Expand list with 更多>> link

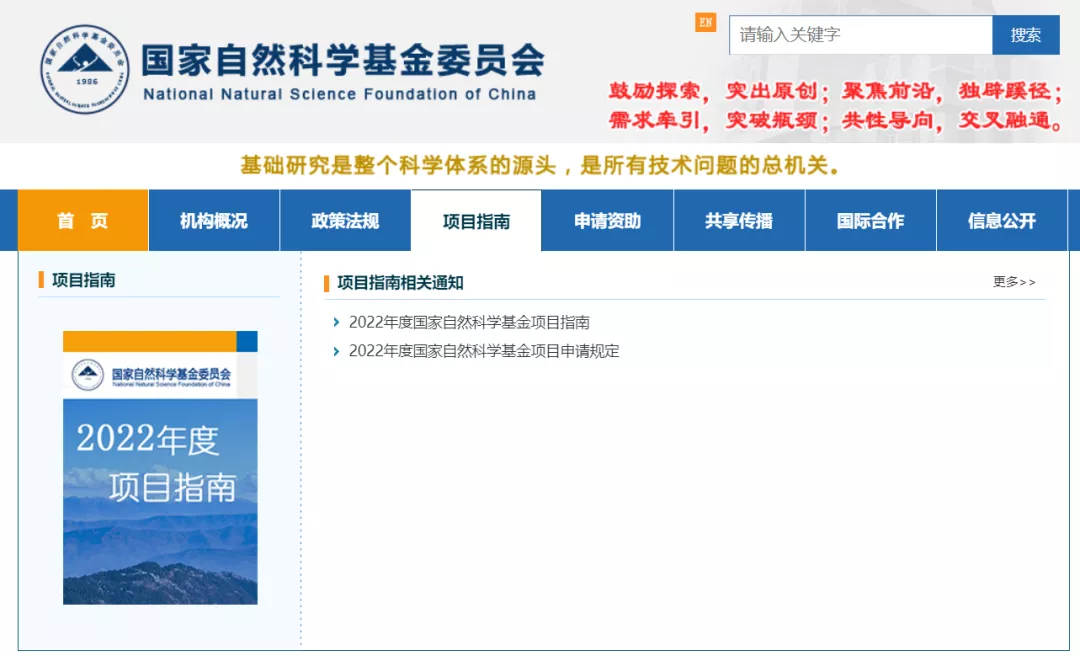point(1014,282)
